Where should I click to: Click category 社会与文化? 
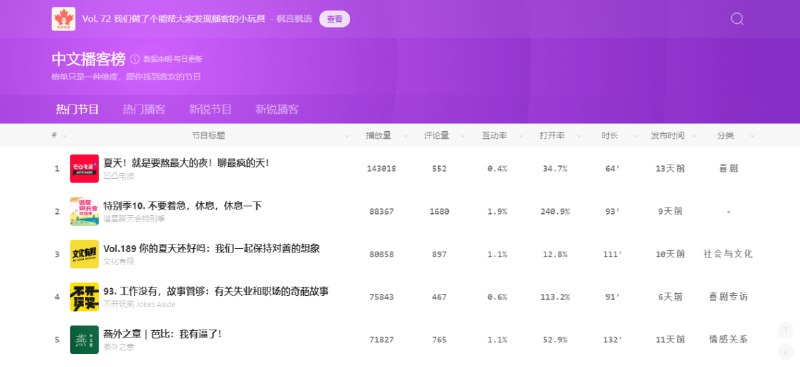728,254
